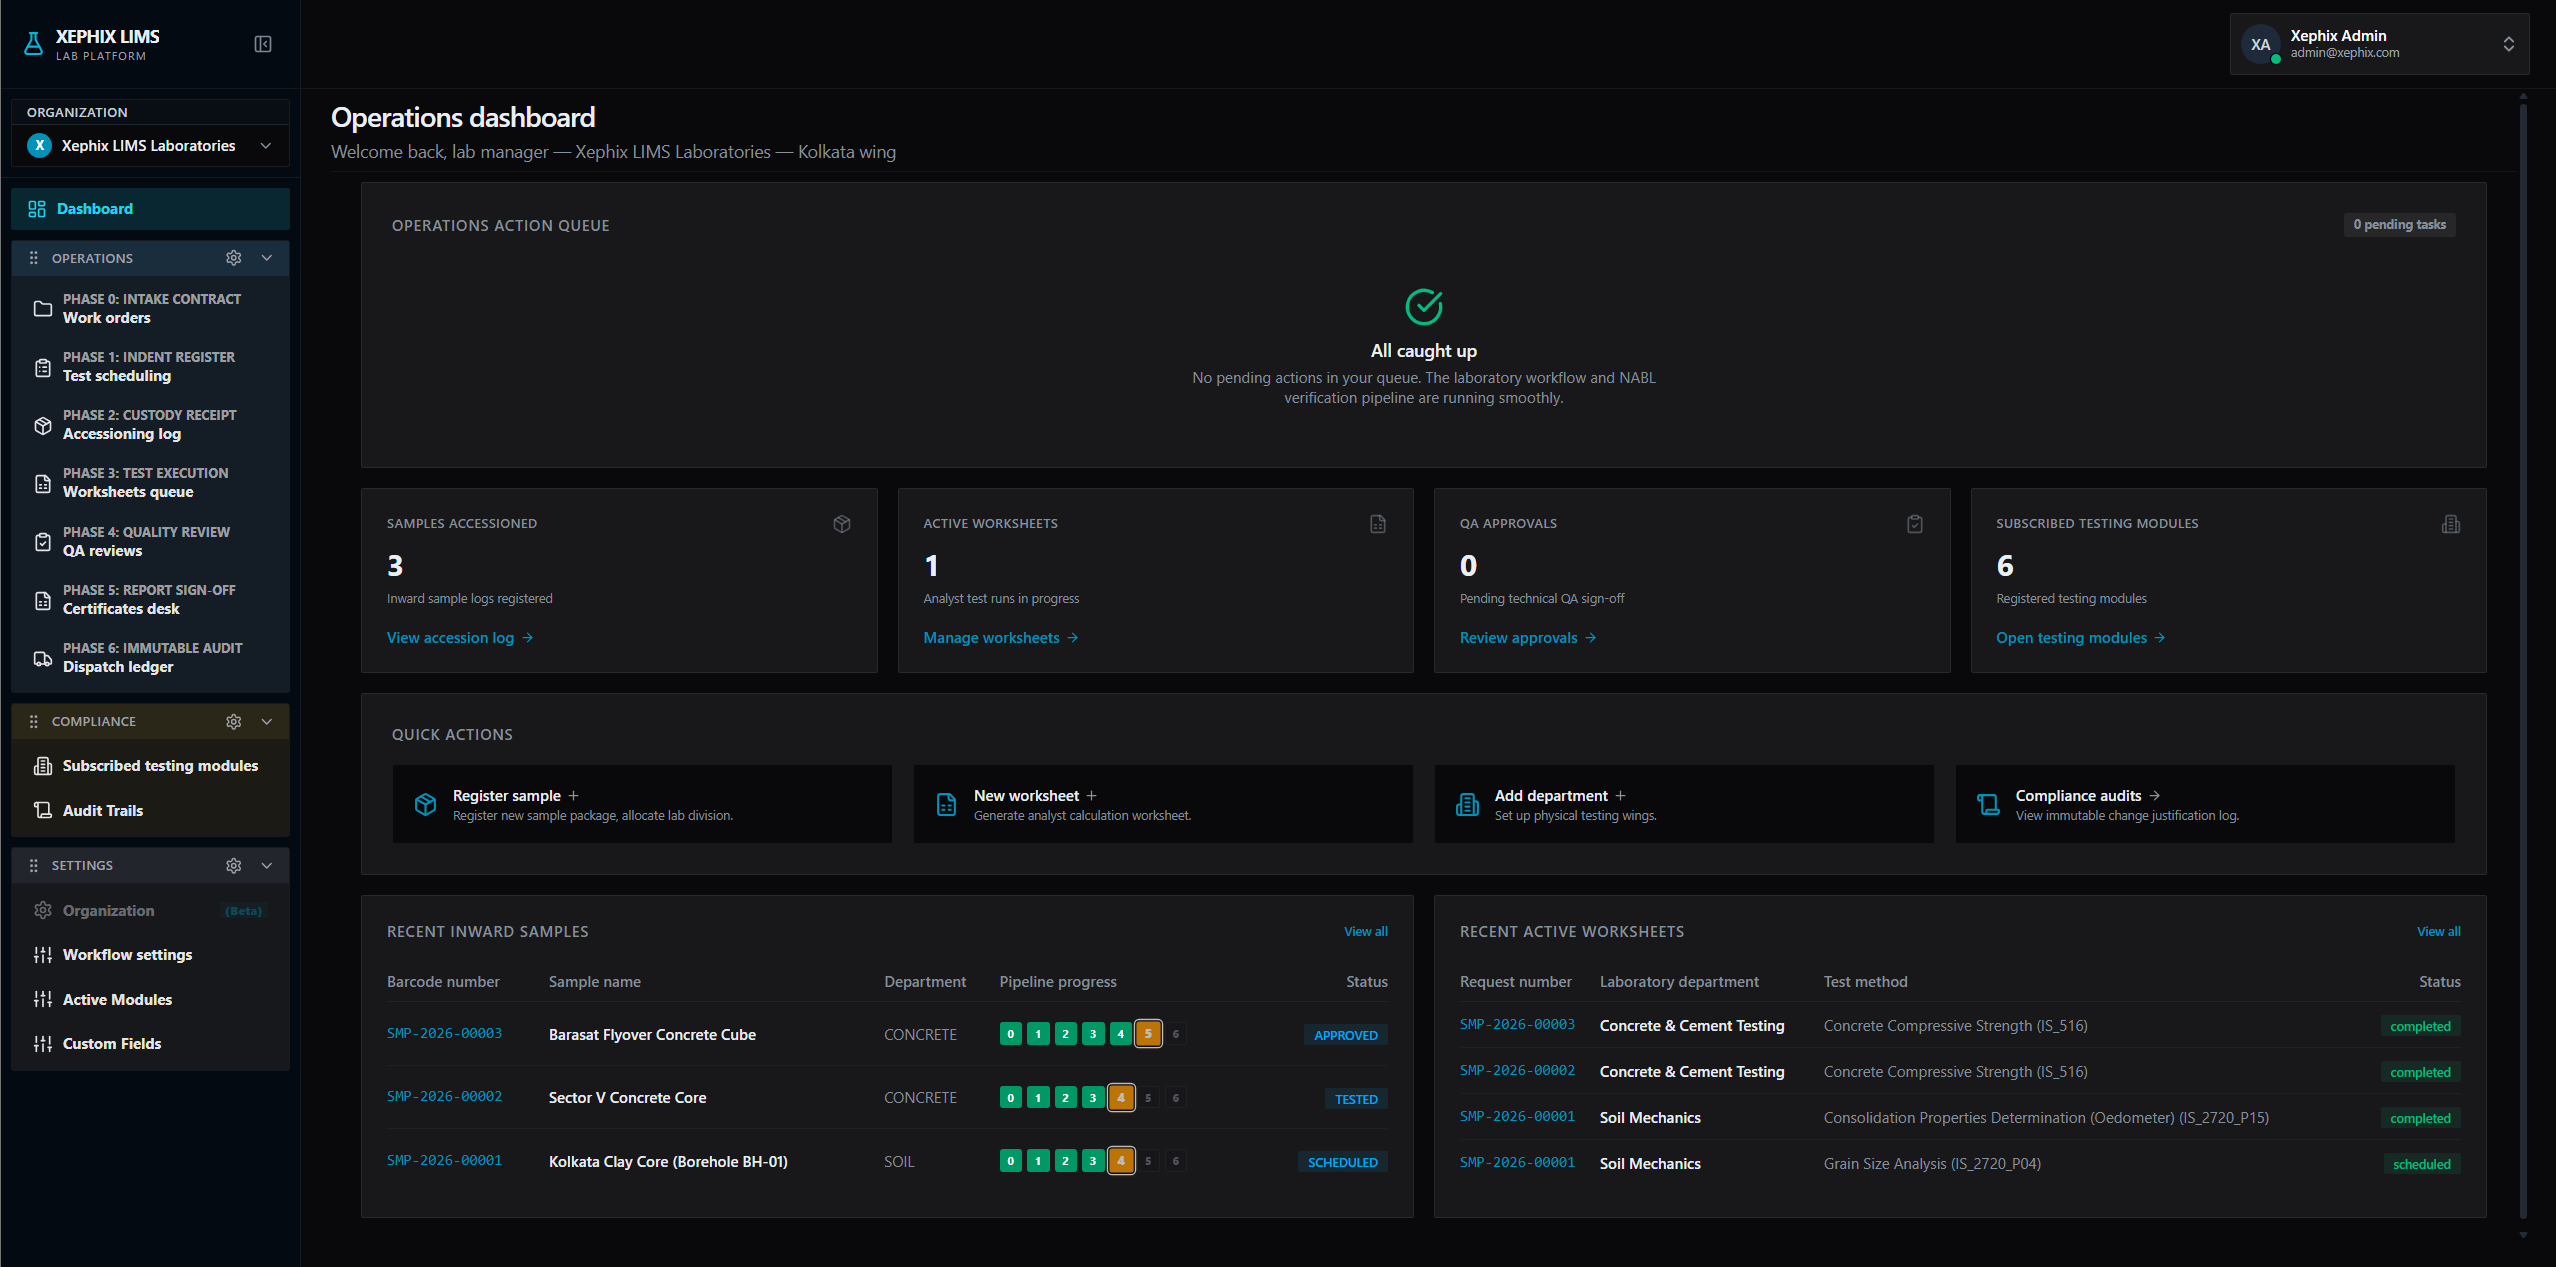Viewport: 2556px width, 1267px height.
Task: Collapse the Compliance section chevron
Action: [267, 721]
